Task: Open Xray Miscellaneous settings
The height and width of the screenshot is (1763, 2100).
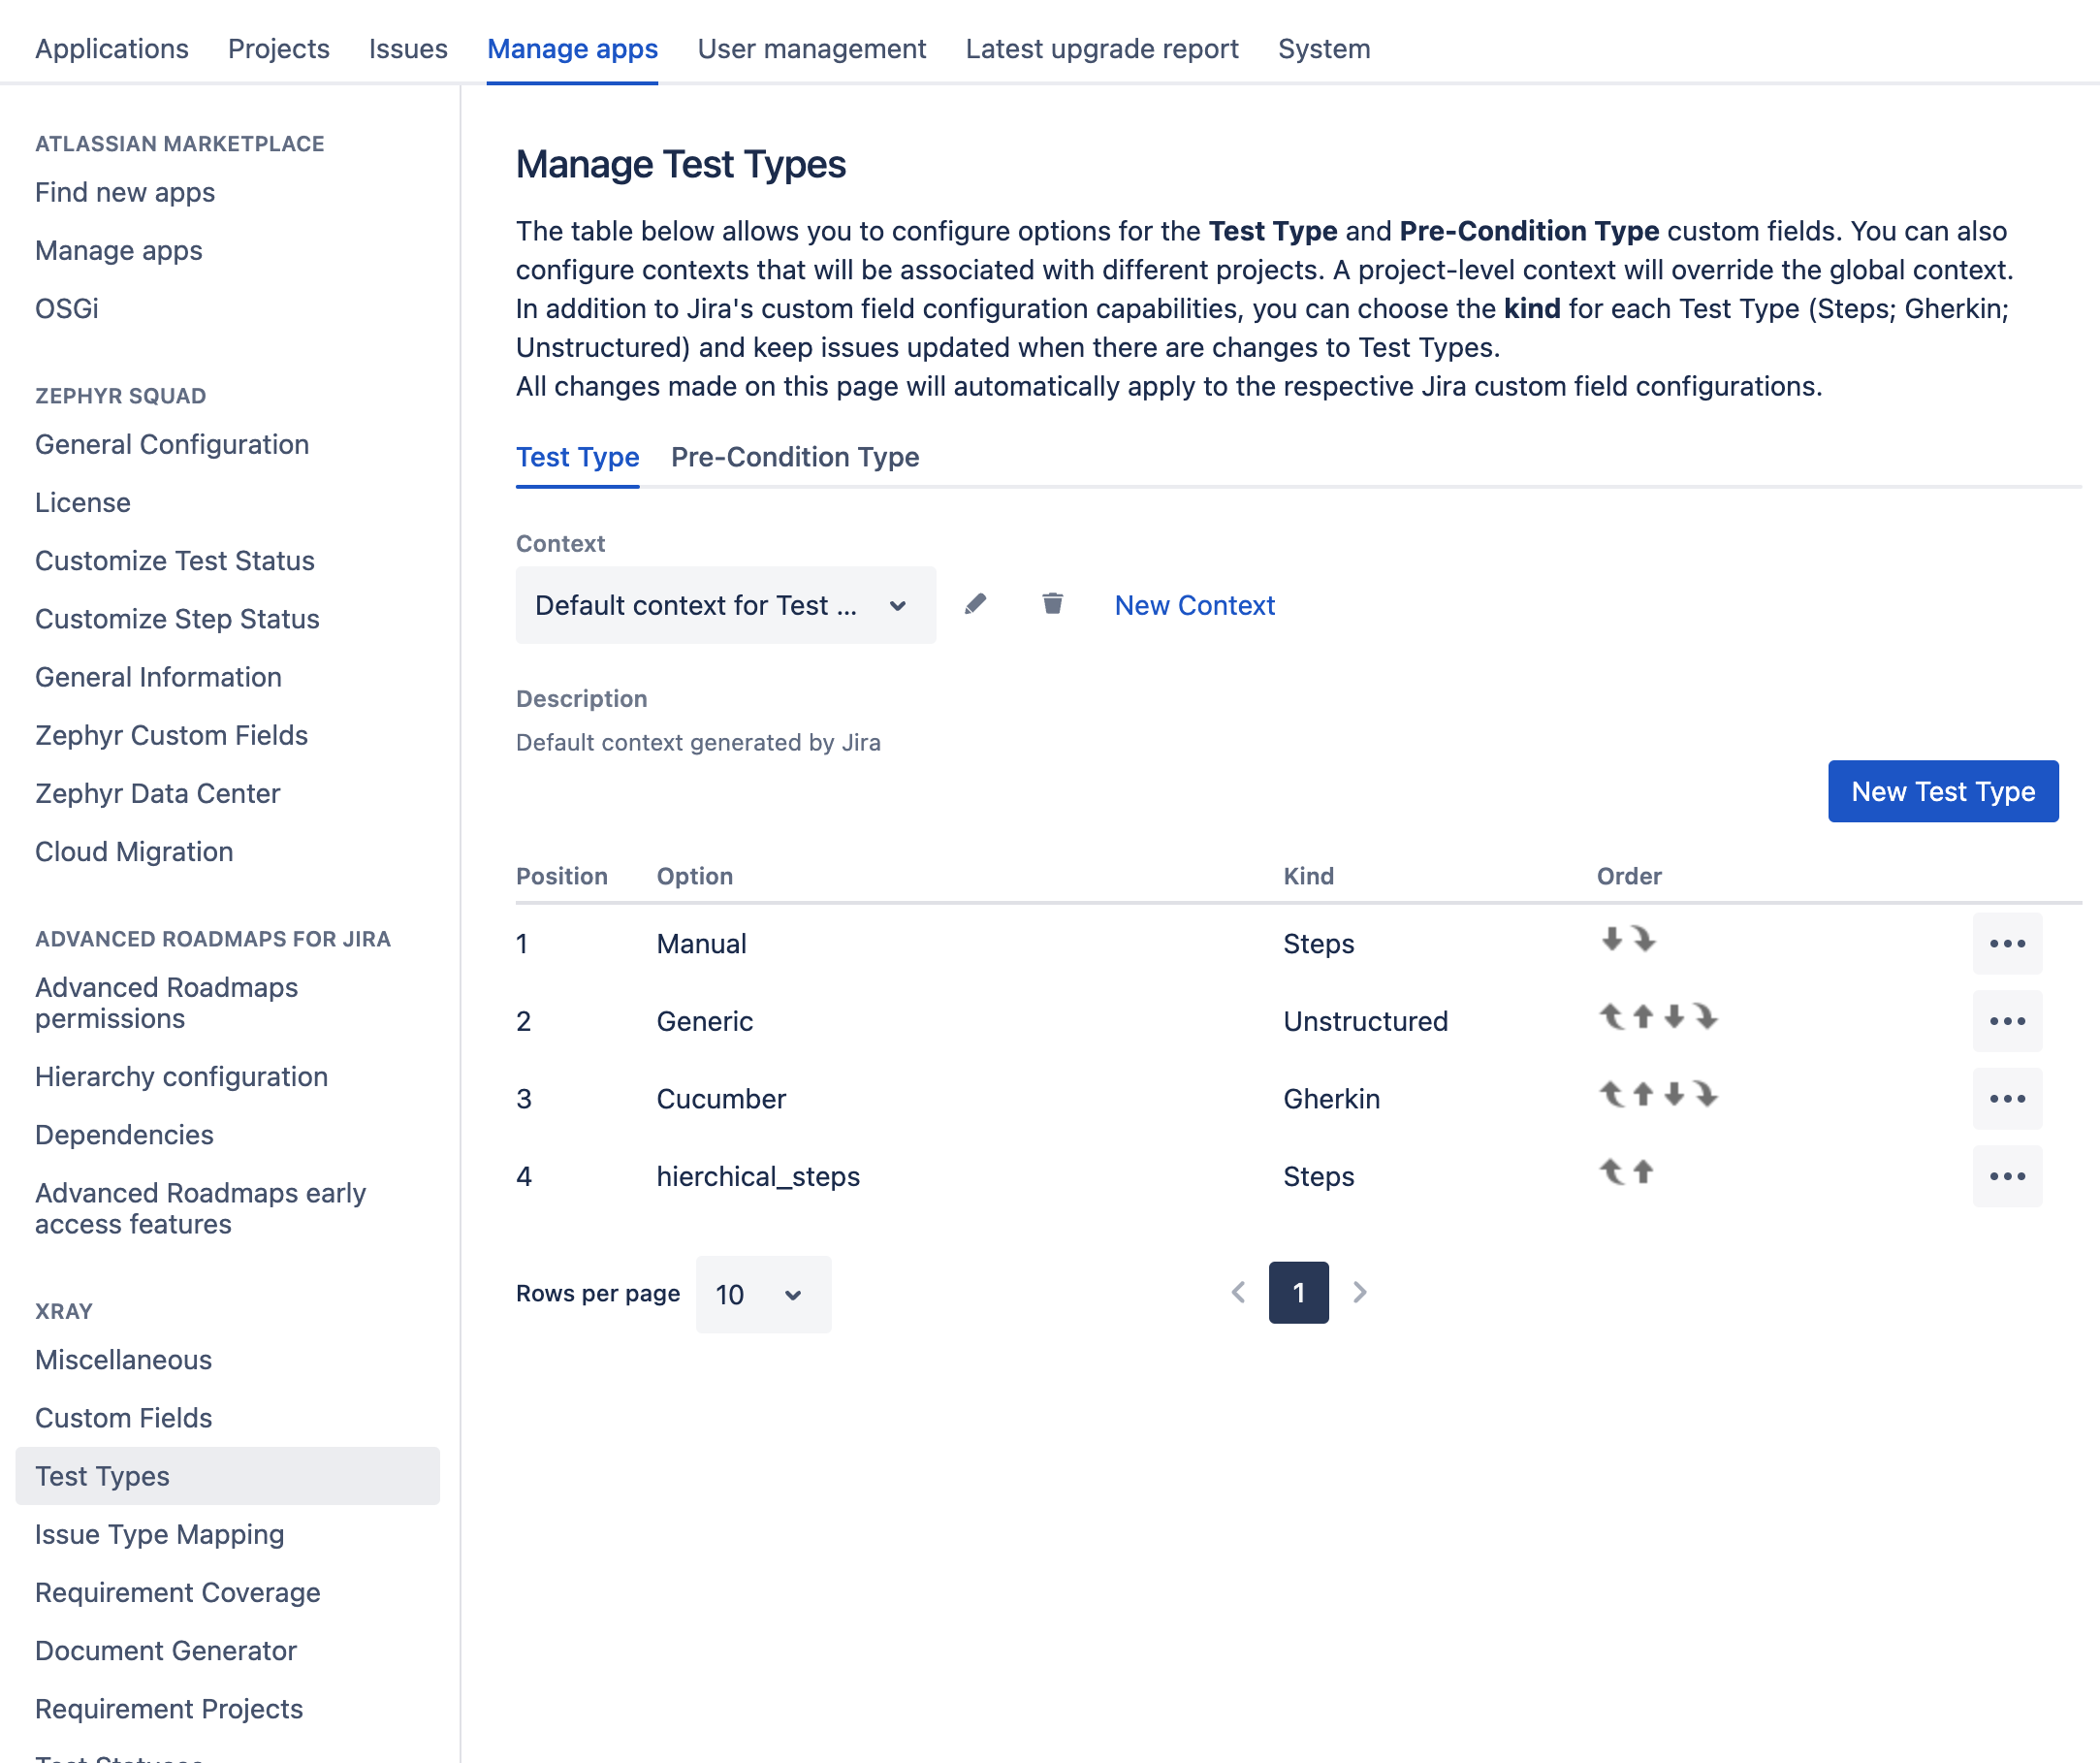Action: [123, 1359]
